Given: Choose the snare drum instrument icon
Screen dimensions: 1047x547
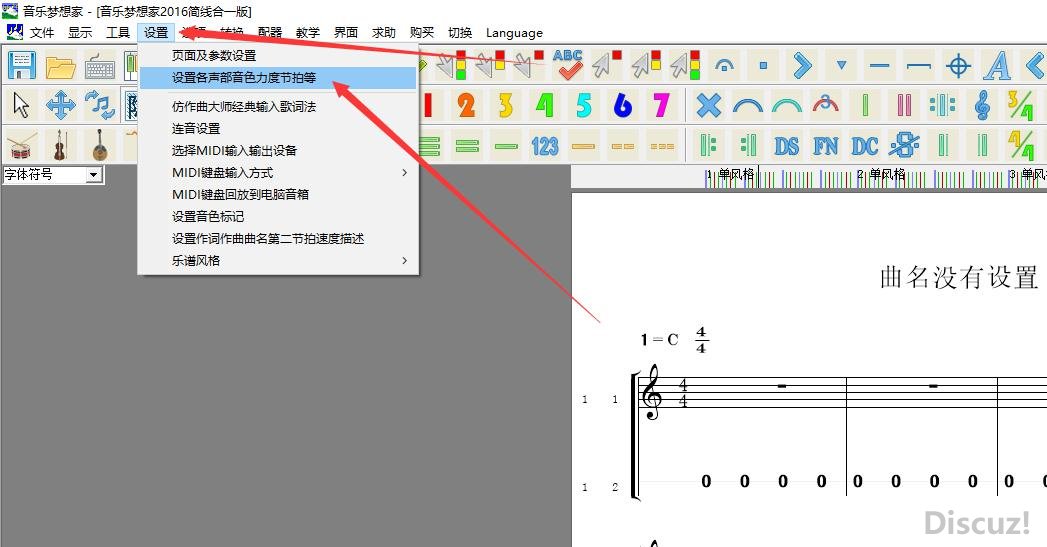Looking at the screenshot, I should coord(21,145).
